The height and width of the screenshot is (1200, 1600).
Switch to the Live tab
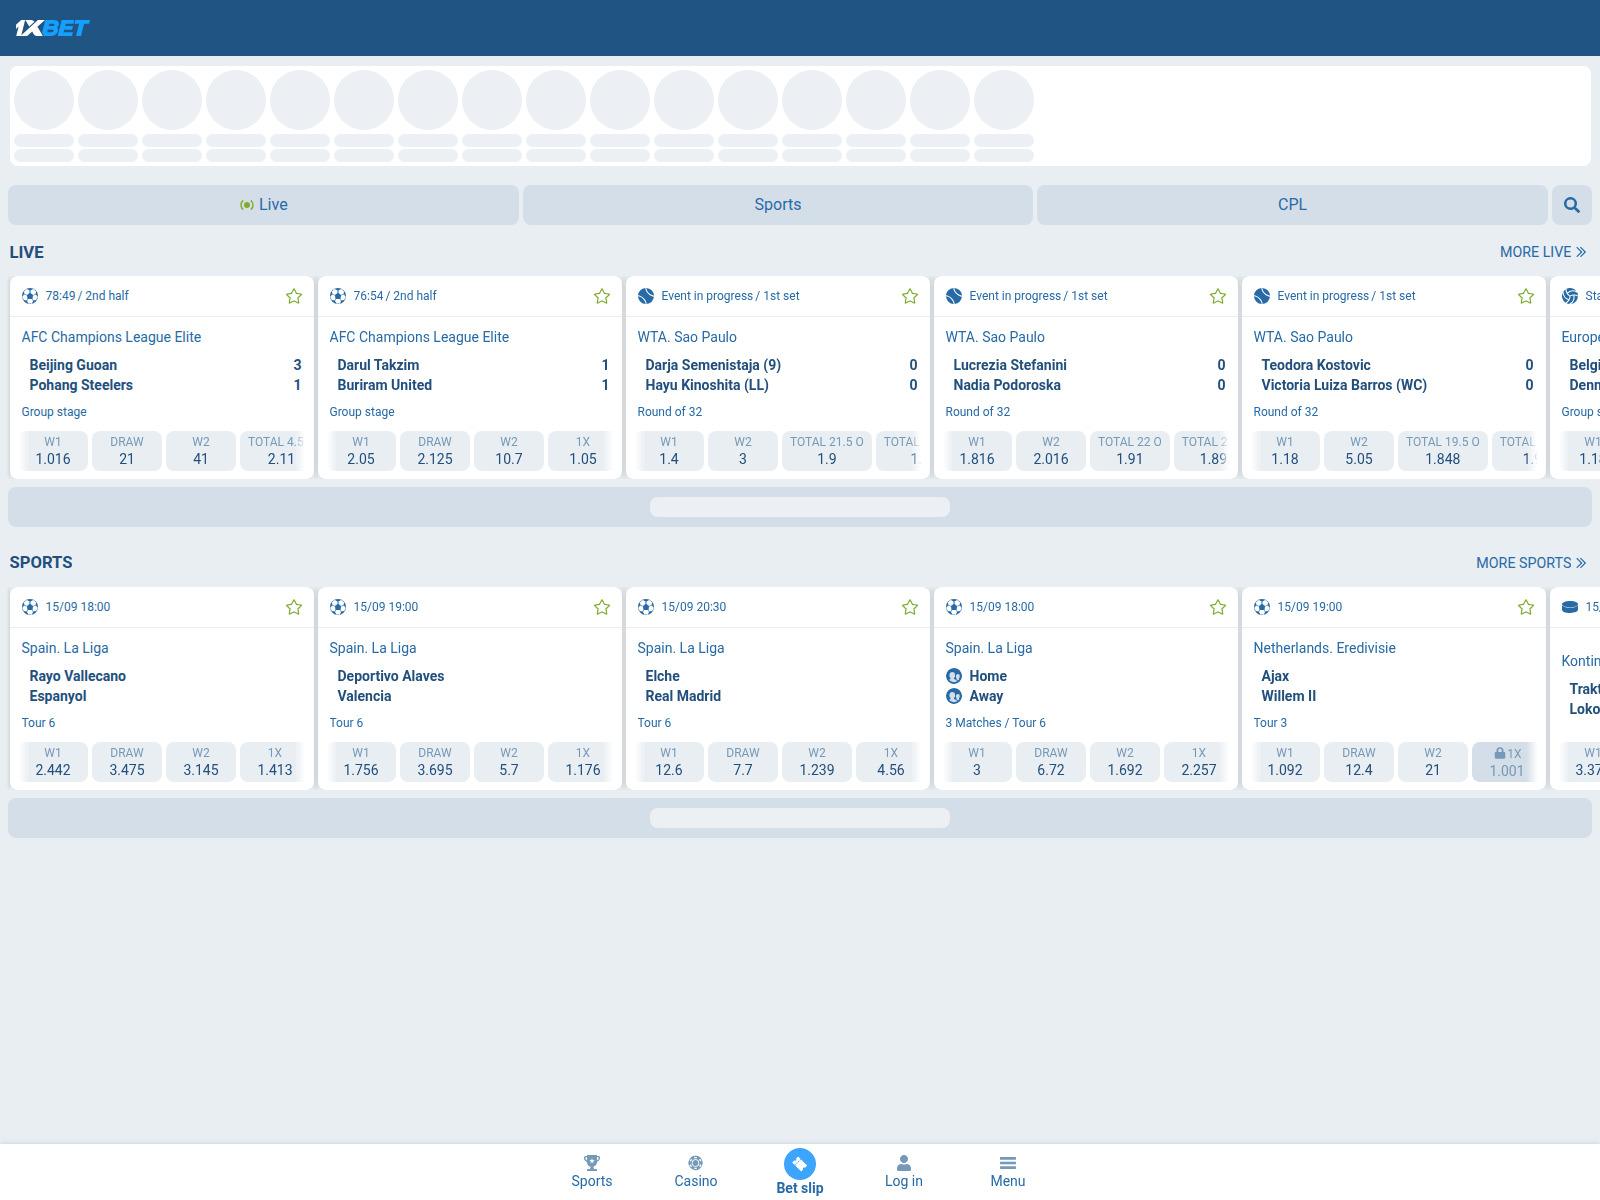pos(263,205)
